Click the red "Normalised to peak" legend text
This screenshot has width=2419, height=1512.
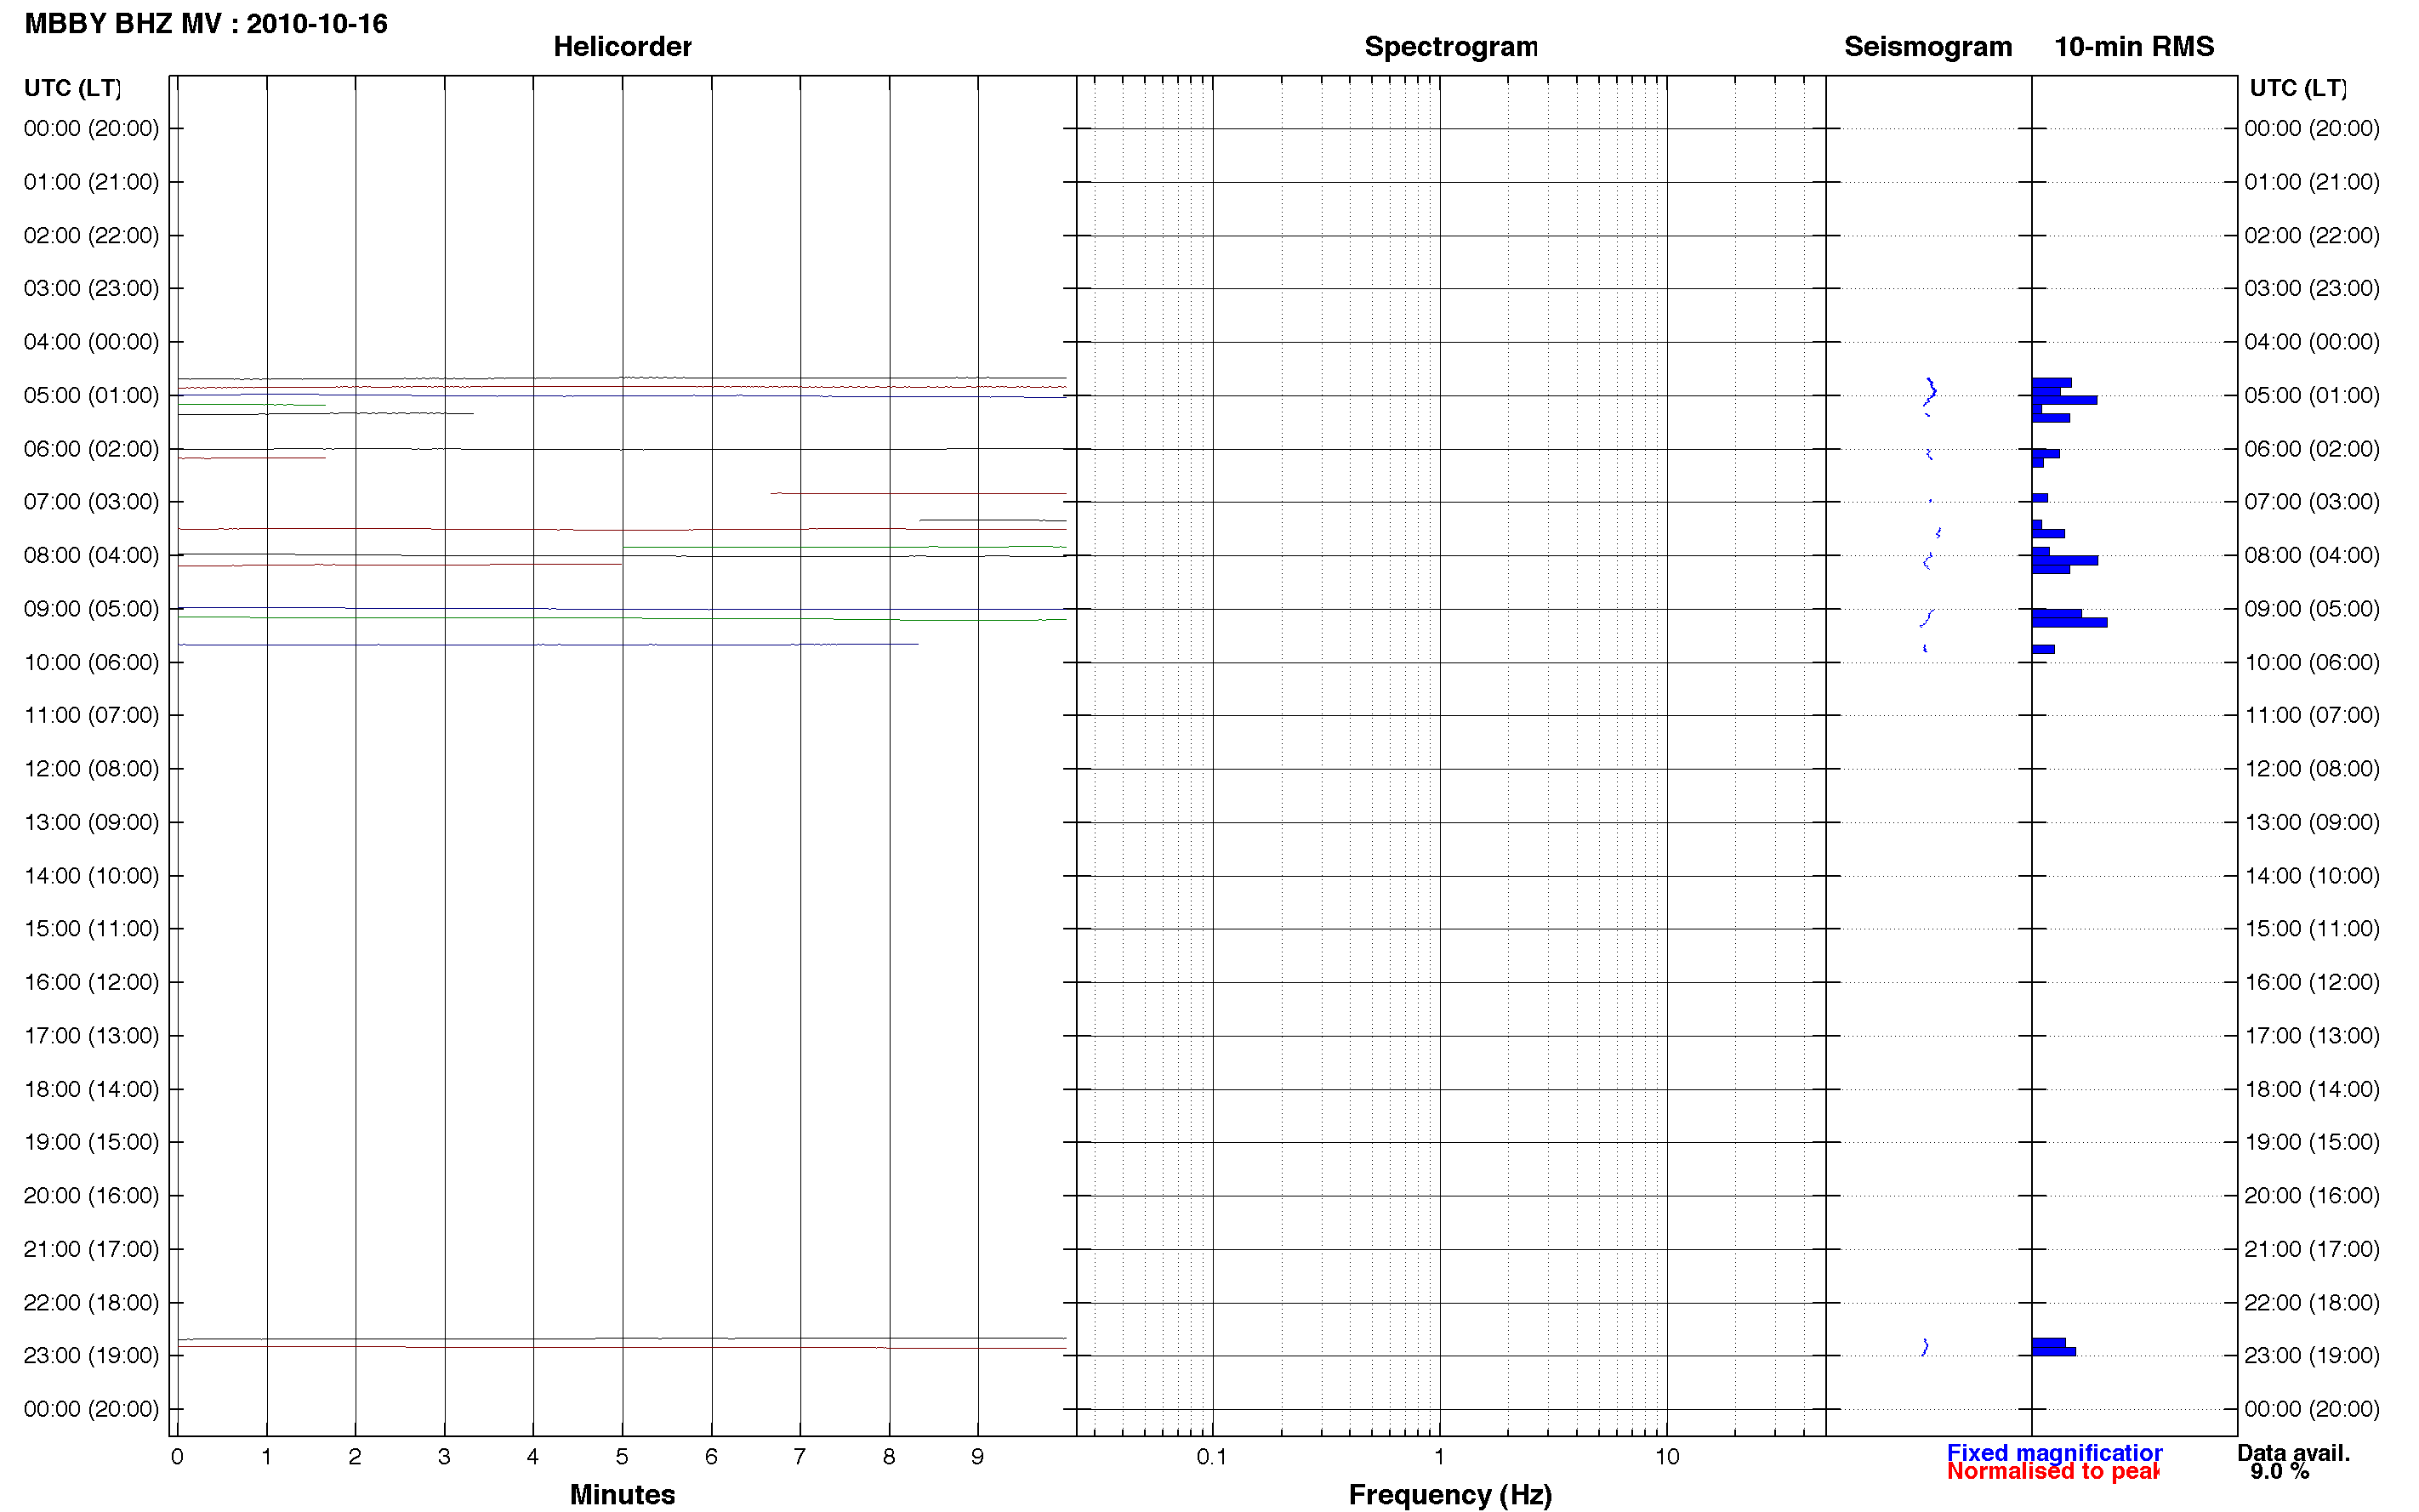pyautogui.click(x=2053, y=1471)
